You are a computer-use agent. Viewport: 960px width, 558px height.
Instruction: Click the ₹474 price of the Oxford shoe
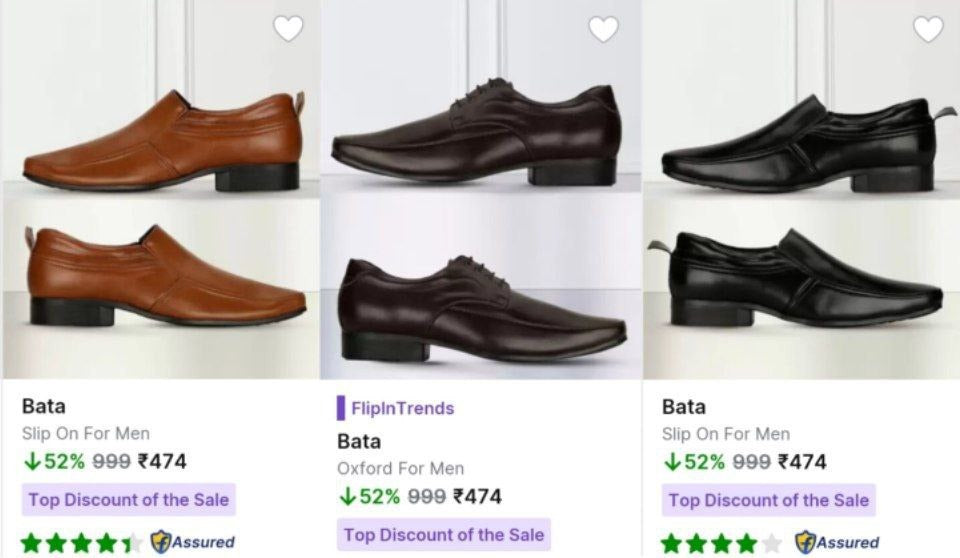point(477,496)
